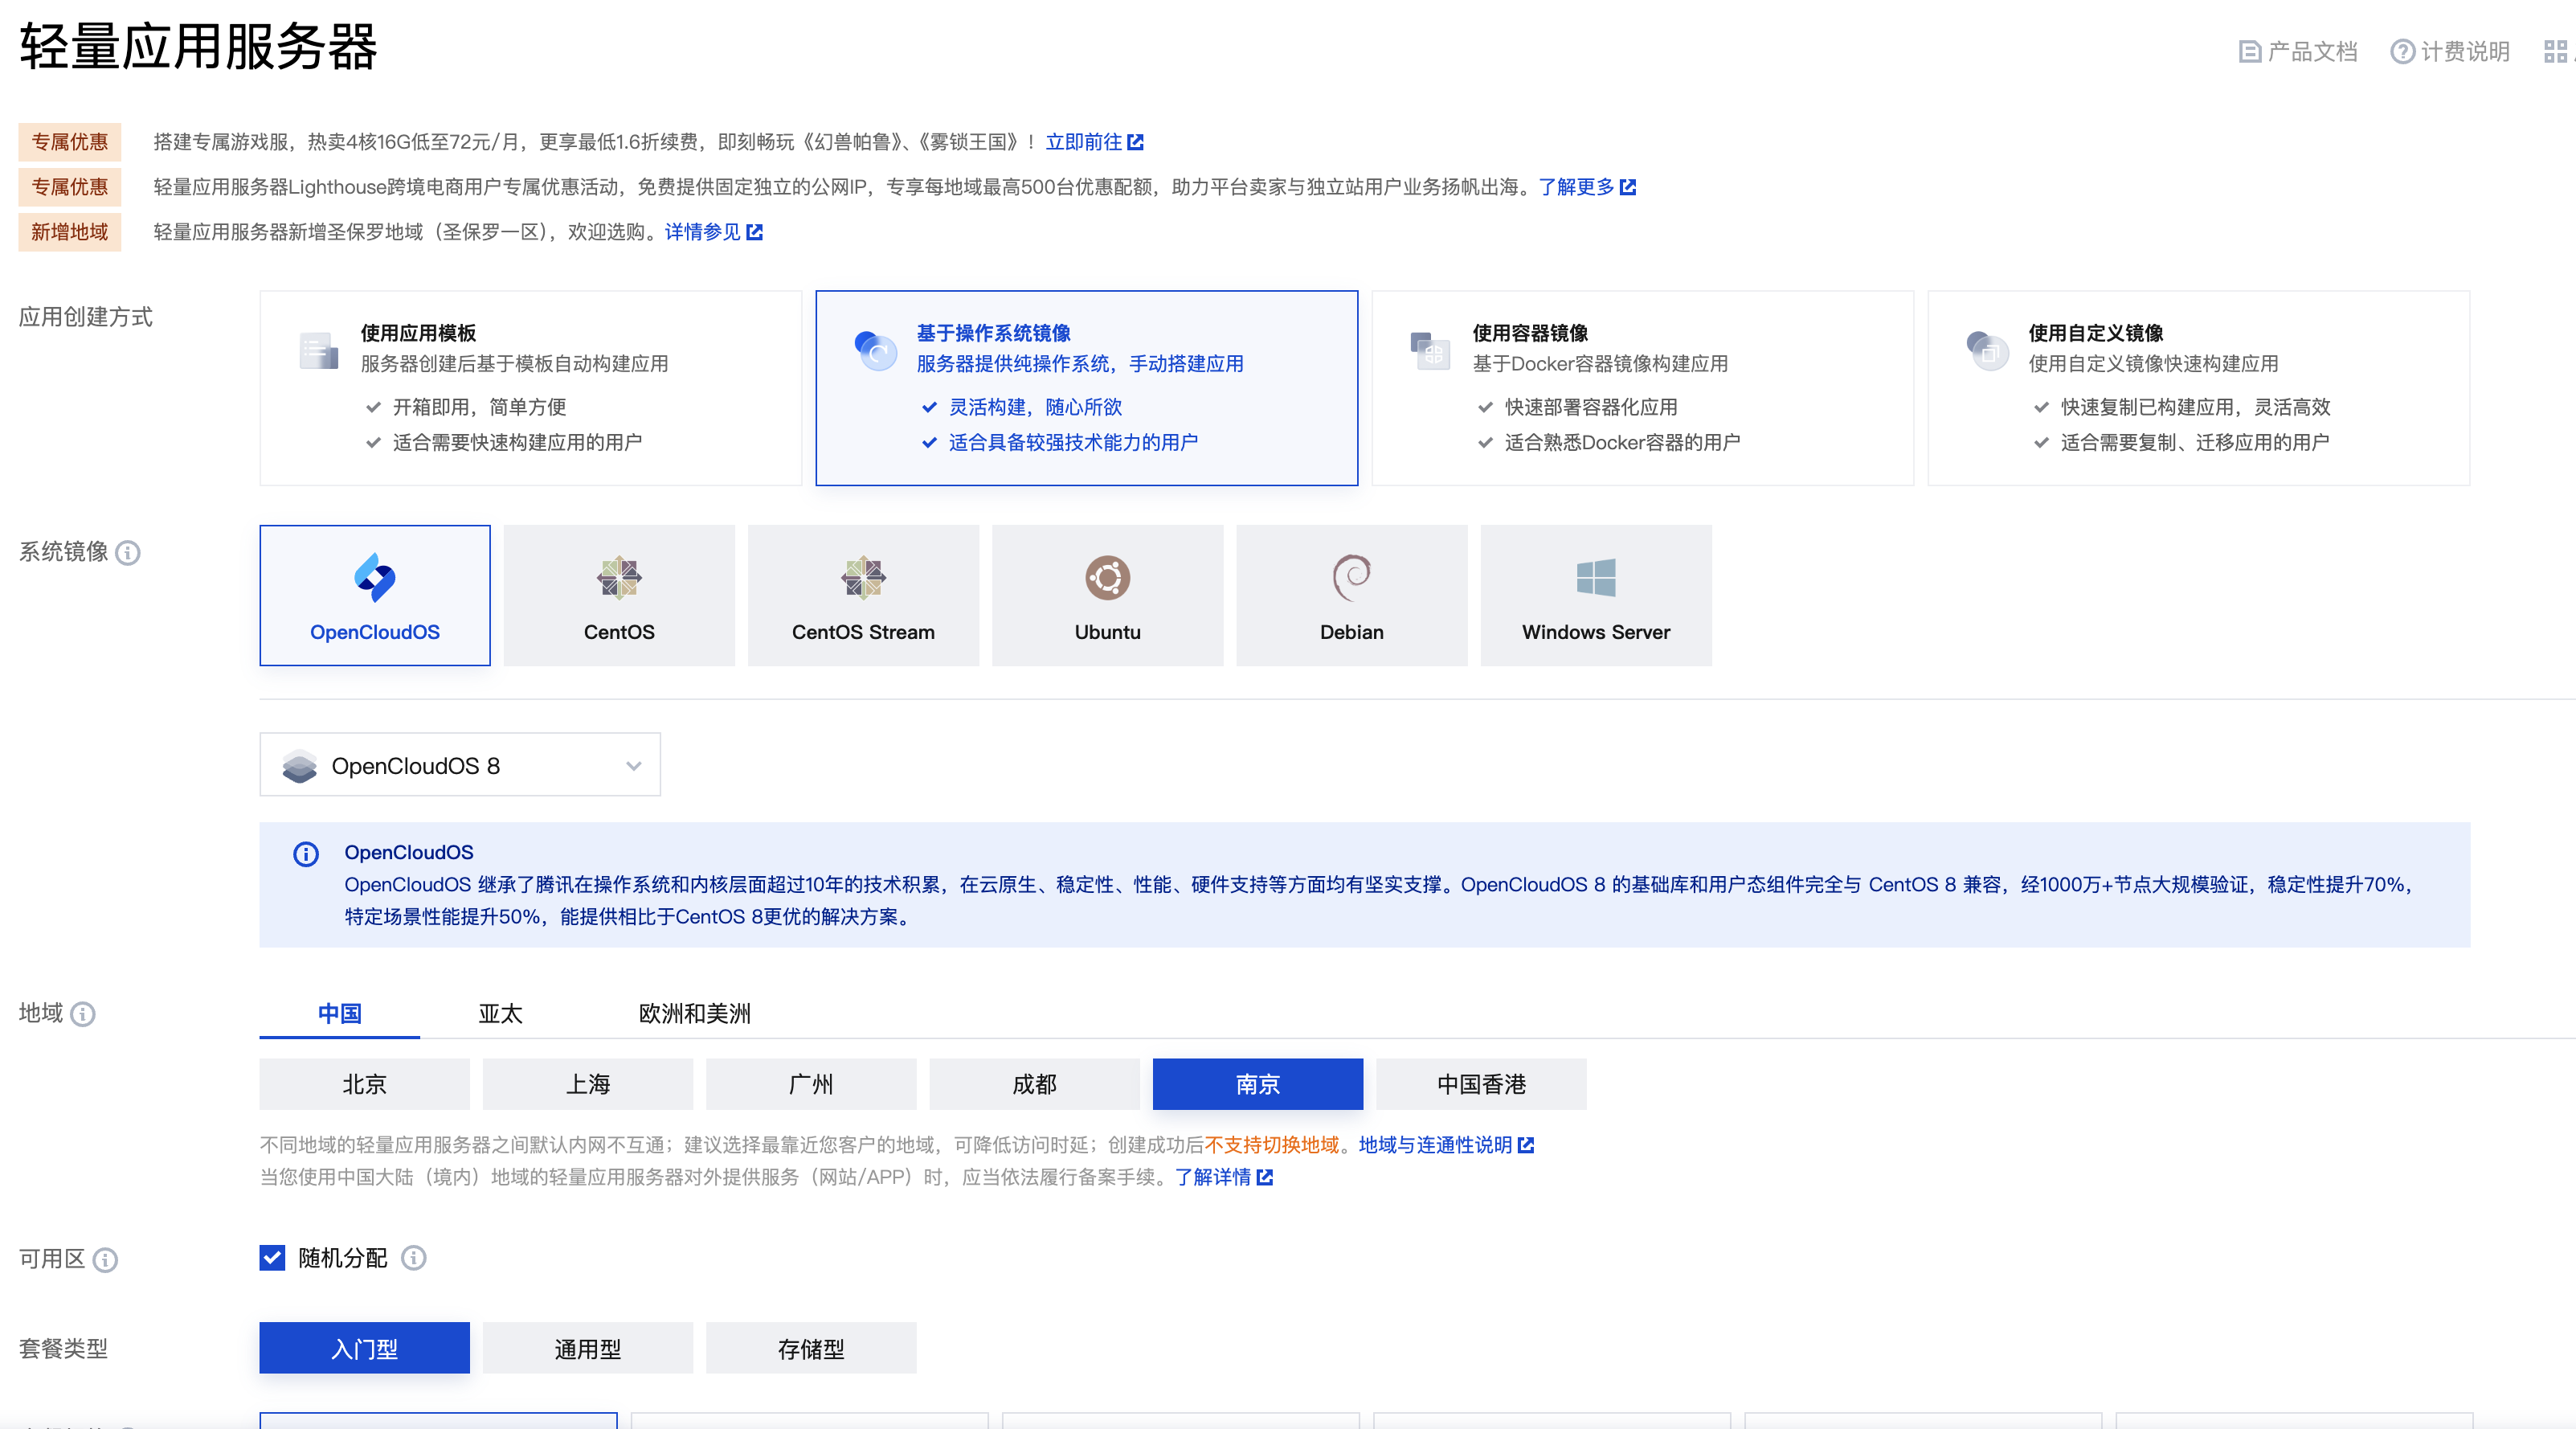Open the 产品文档 documentation link
Image resolution: width=2576 pixels, height=1429 pixels.
(2297, 51)
